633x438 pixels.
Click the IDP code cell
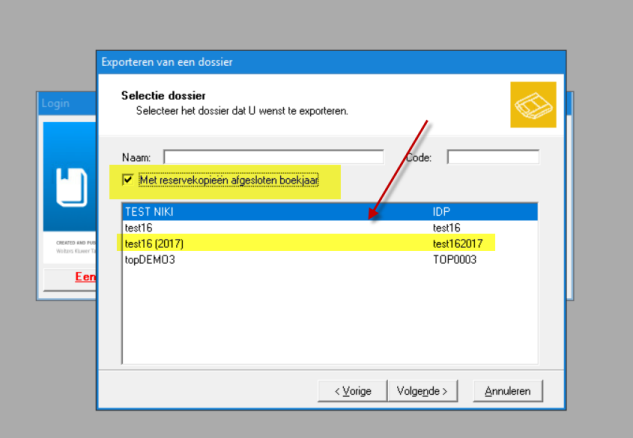[442, 212]
